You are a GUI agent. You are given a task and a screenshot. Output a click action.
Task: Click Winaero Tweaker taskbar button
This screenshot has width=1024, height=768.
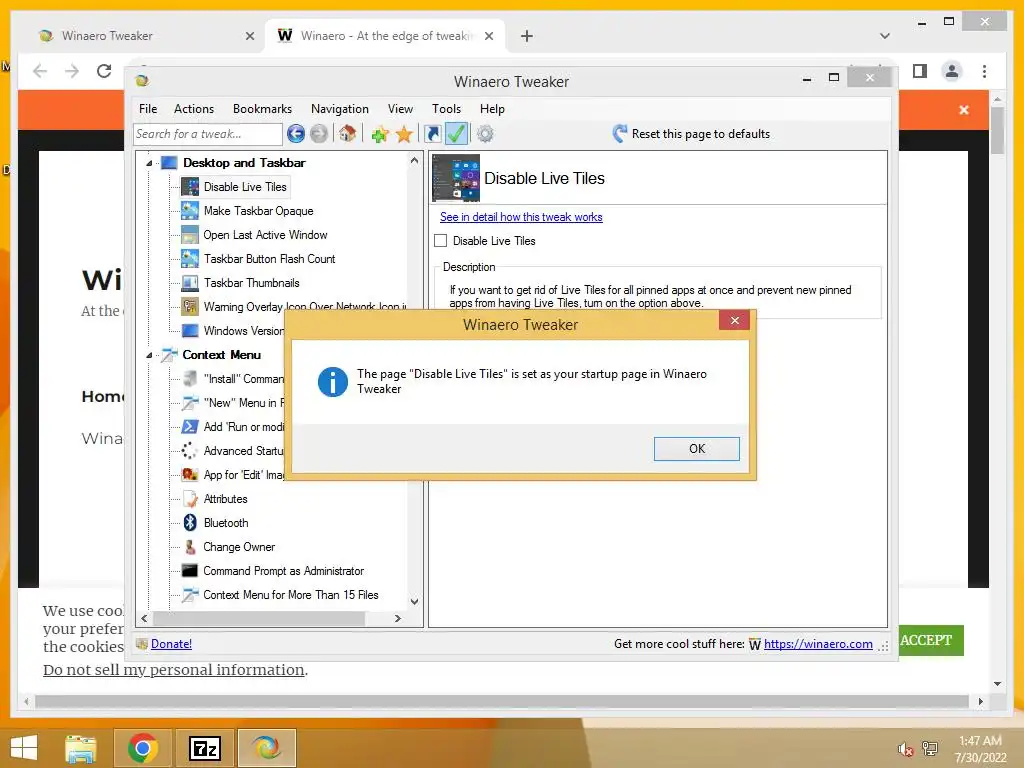(266, 748)
